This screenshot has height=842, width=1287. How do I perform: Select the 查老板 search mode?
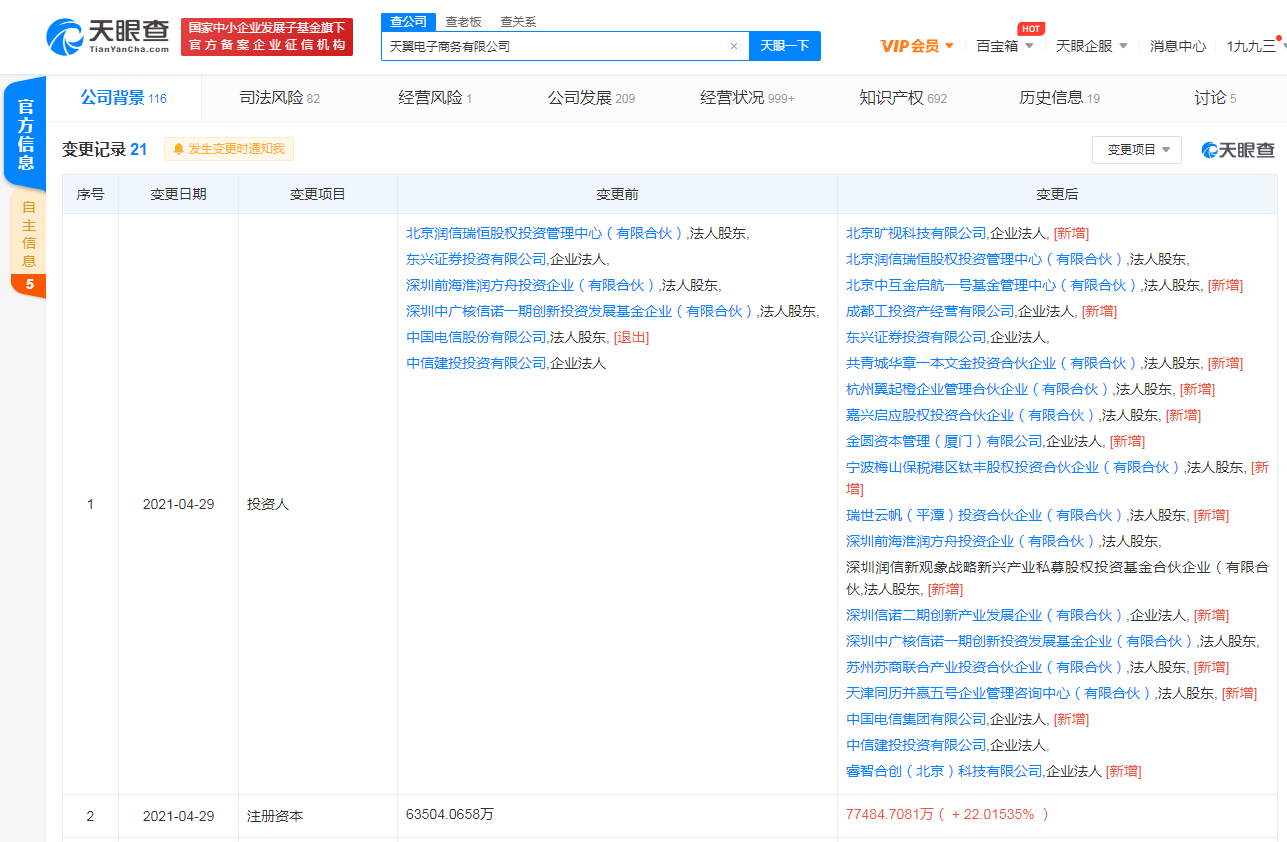click(x=463, y=21)
